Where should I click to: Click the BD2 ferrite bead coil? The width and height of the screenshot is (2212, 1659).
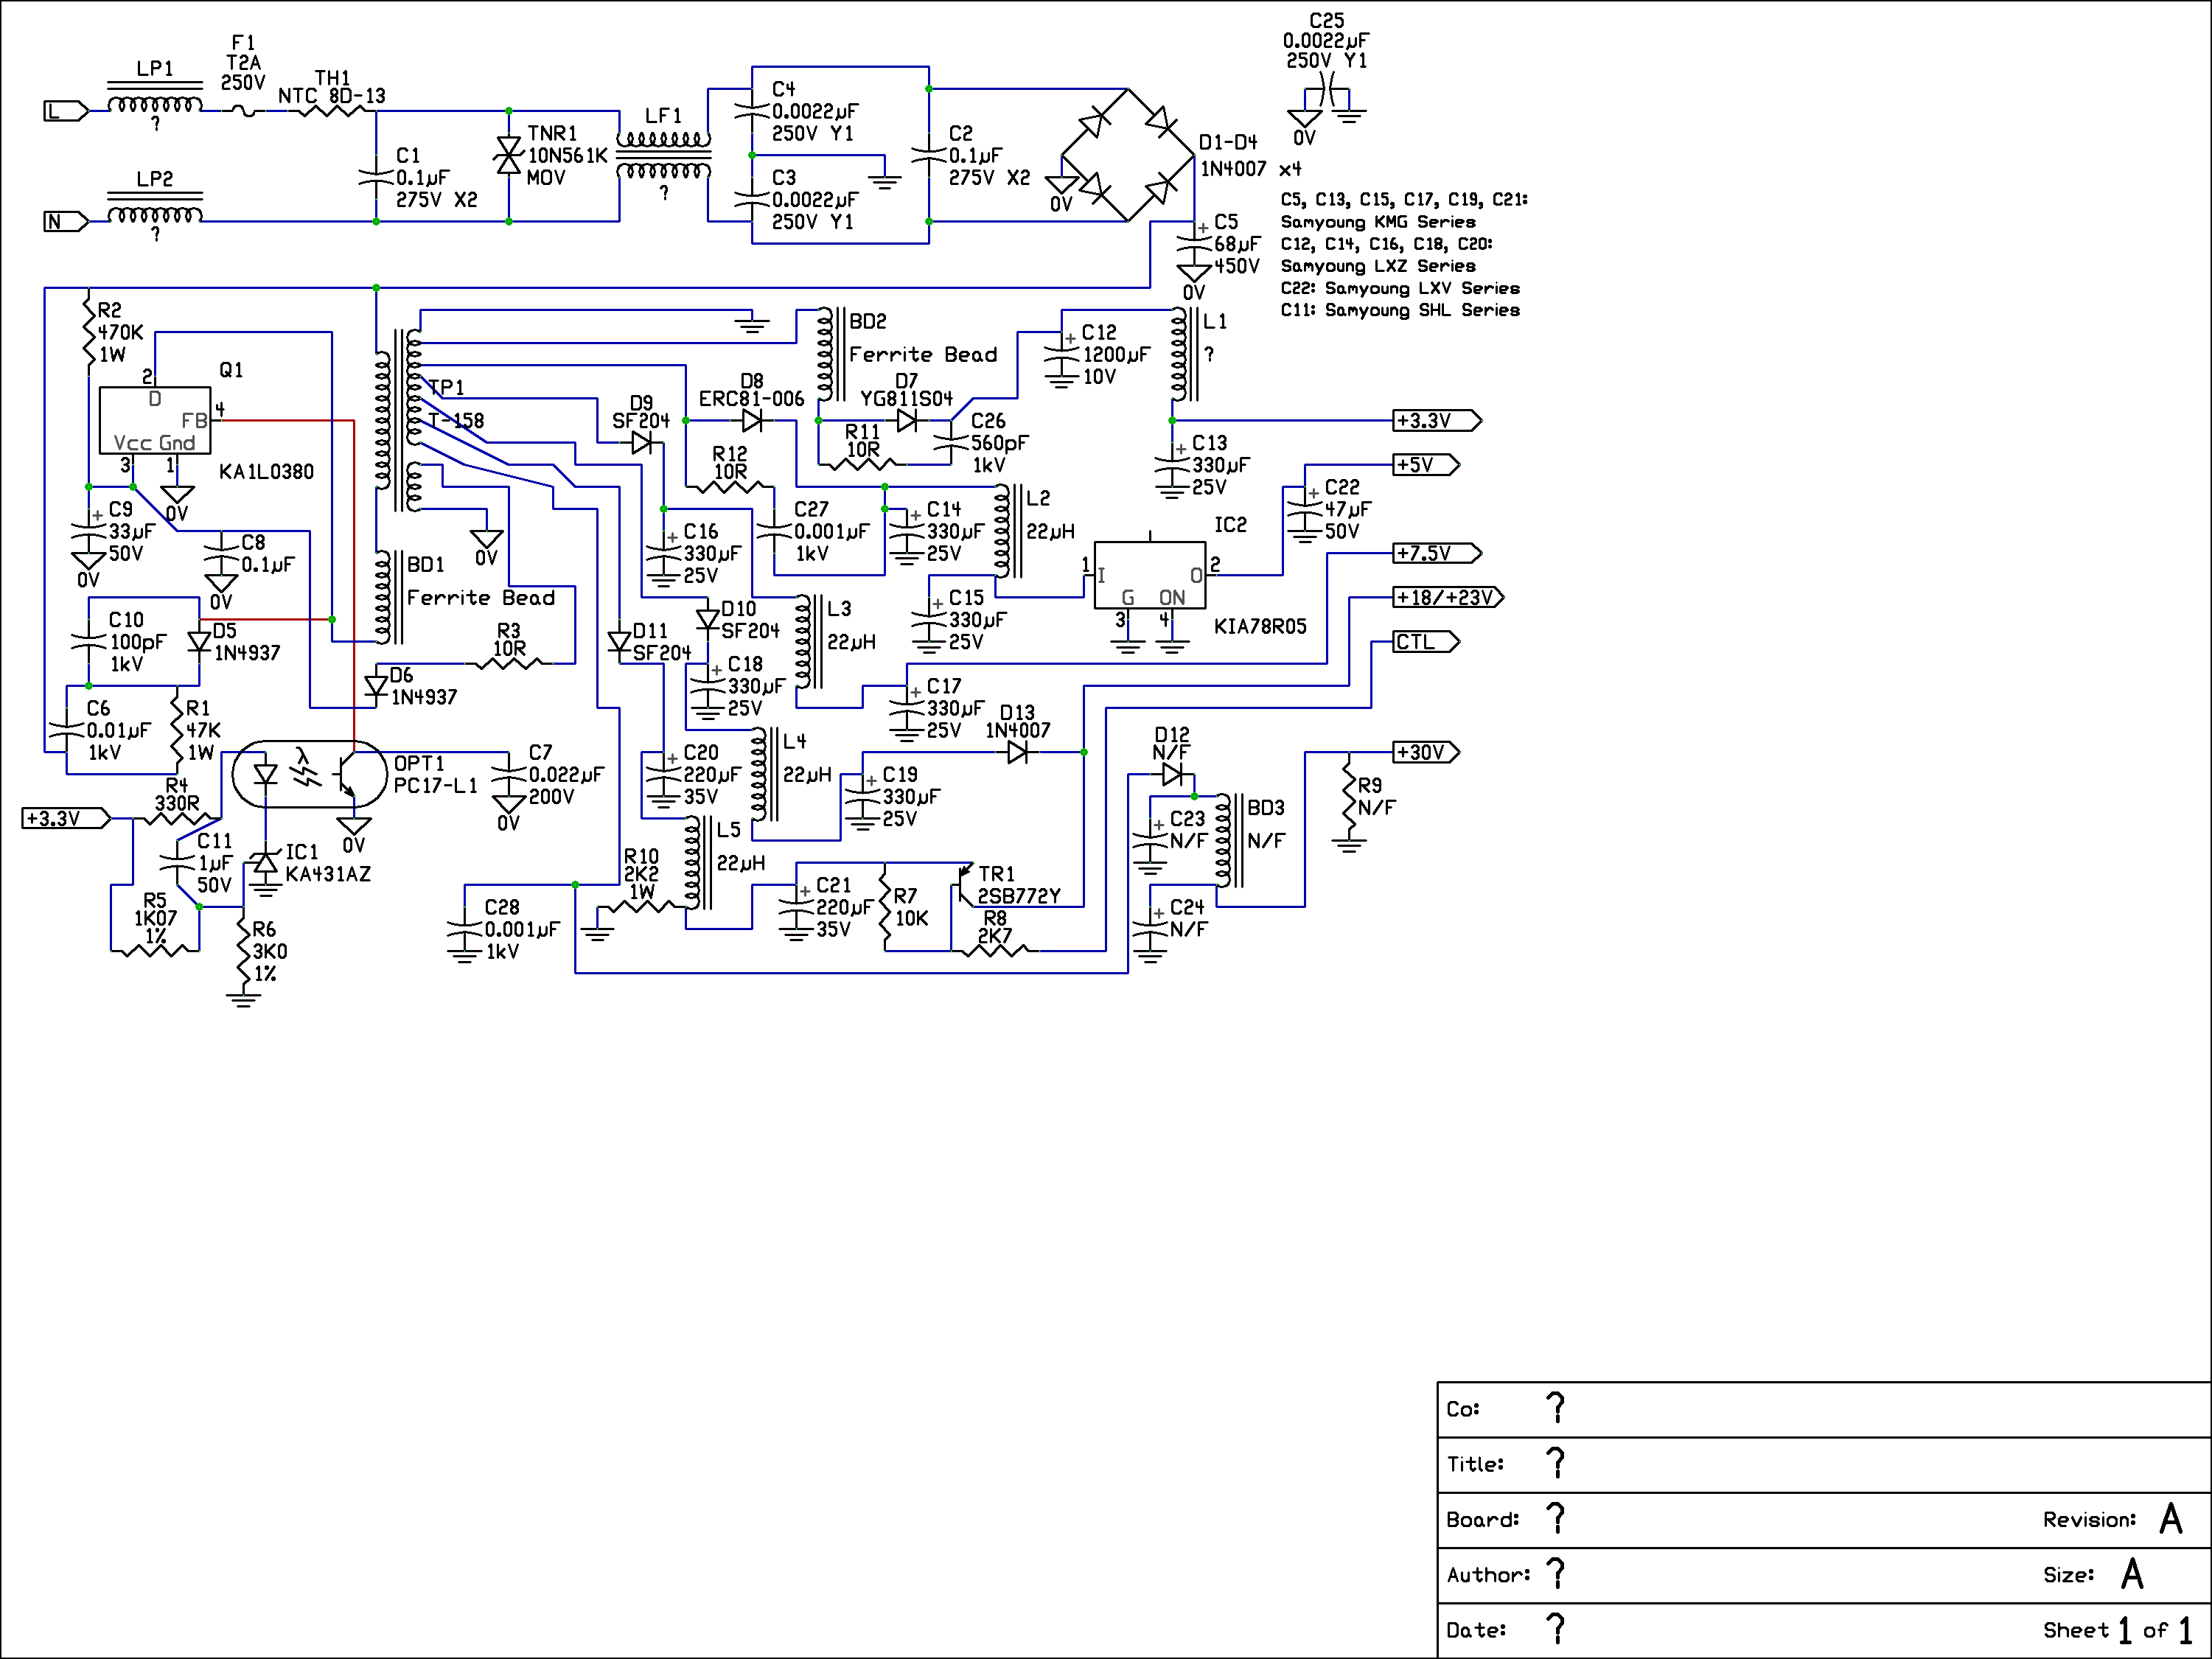pos(829,354)
